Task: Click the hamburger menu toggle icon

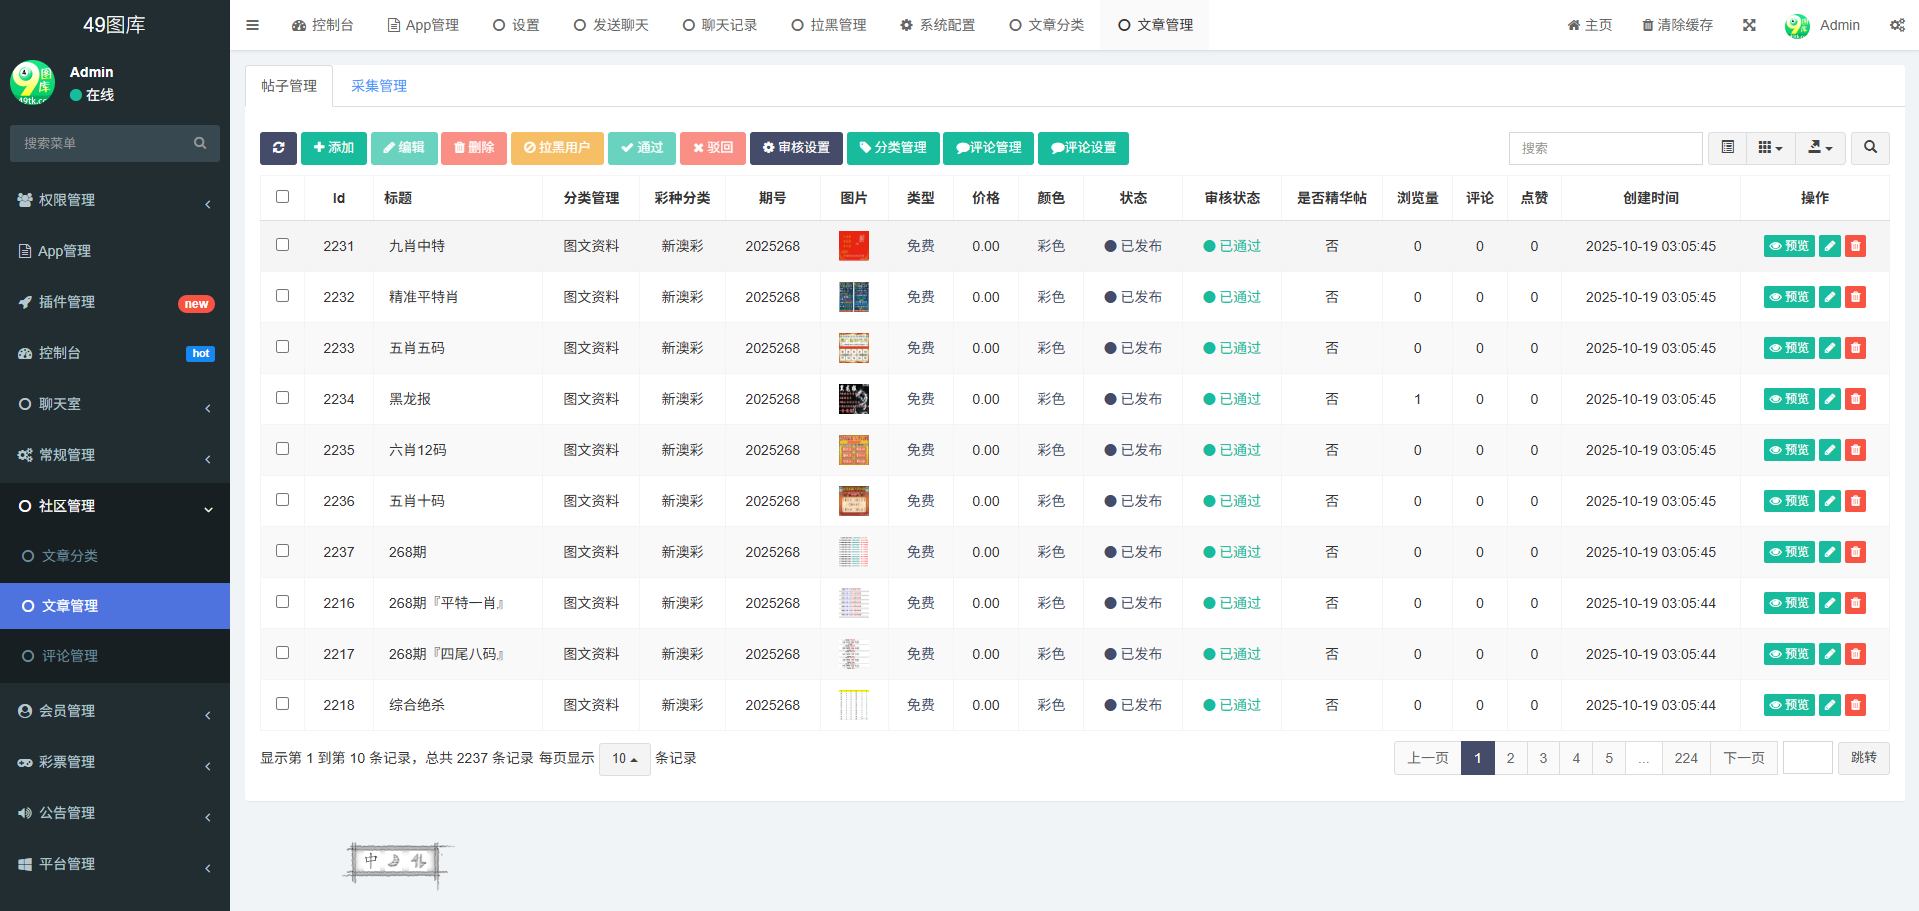Action: (252, 25)
